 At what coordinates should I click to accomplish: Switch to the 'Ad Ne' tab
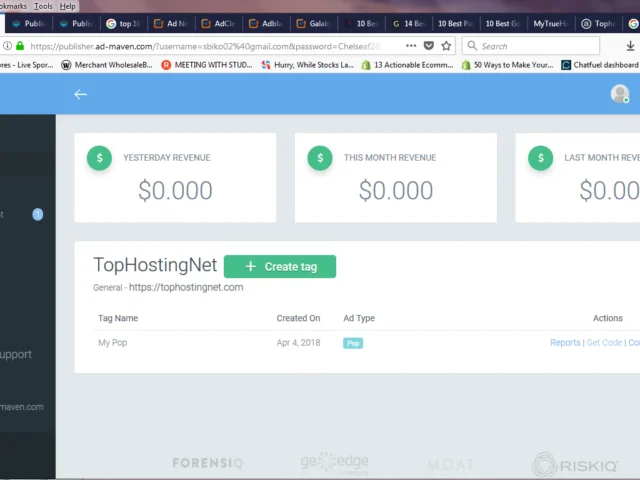[x=171, y=24]
